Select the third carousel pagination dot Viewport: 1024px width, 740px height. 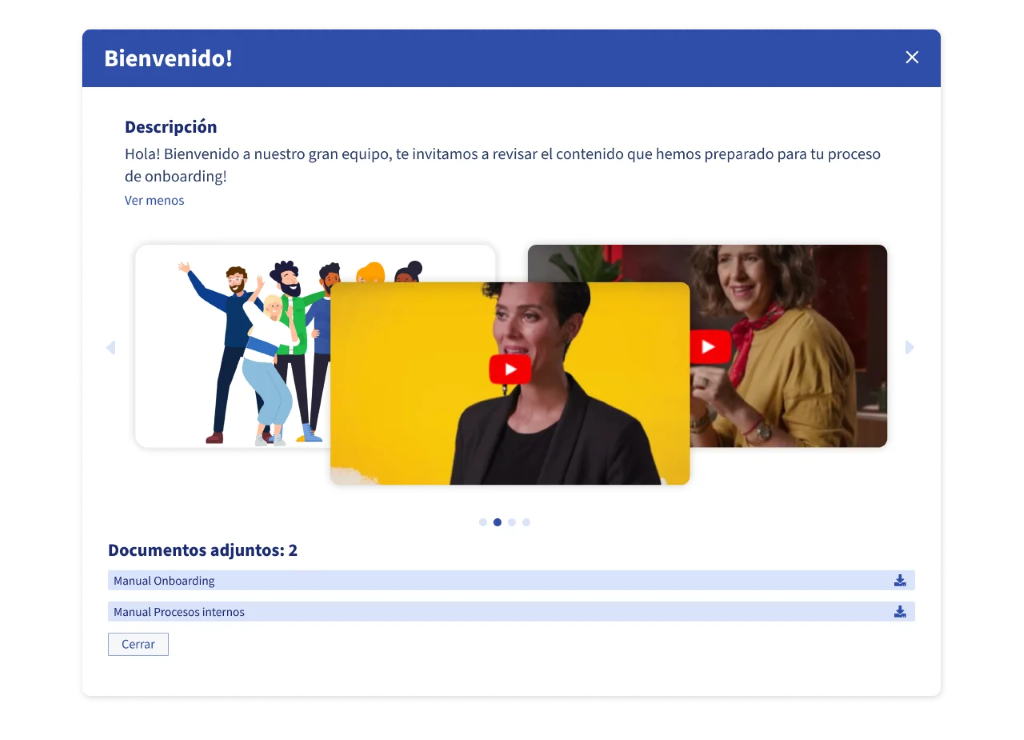[511, 522]
